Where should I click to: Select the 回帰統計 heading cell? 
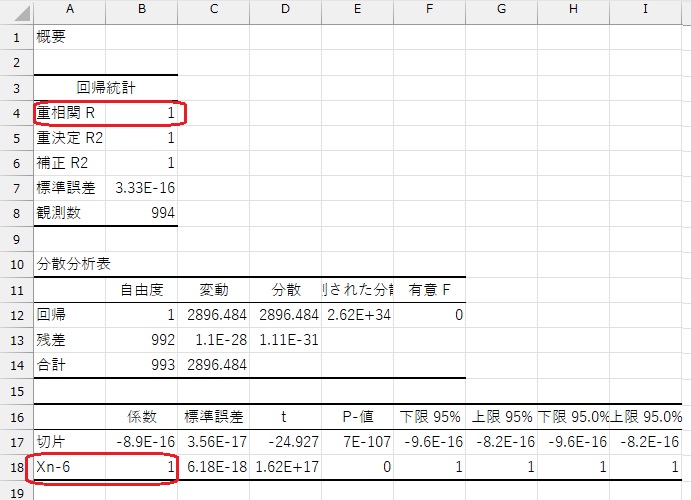point(105,88)
